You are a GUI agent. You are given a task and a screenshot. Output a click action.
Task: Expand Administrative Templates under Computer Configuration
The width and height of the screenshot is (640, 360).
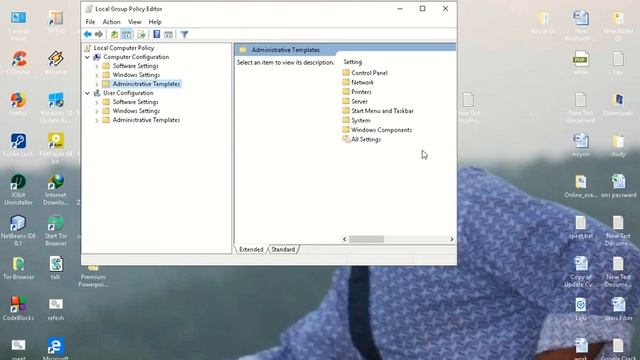[97, 84]
